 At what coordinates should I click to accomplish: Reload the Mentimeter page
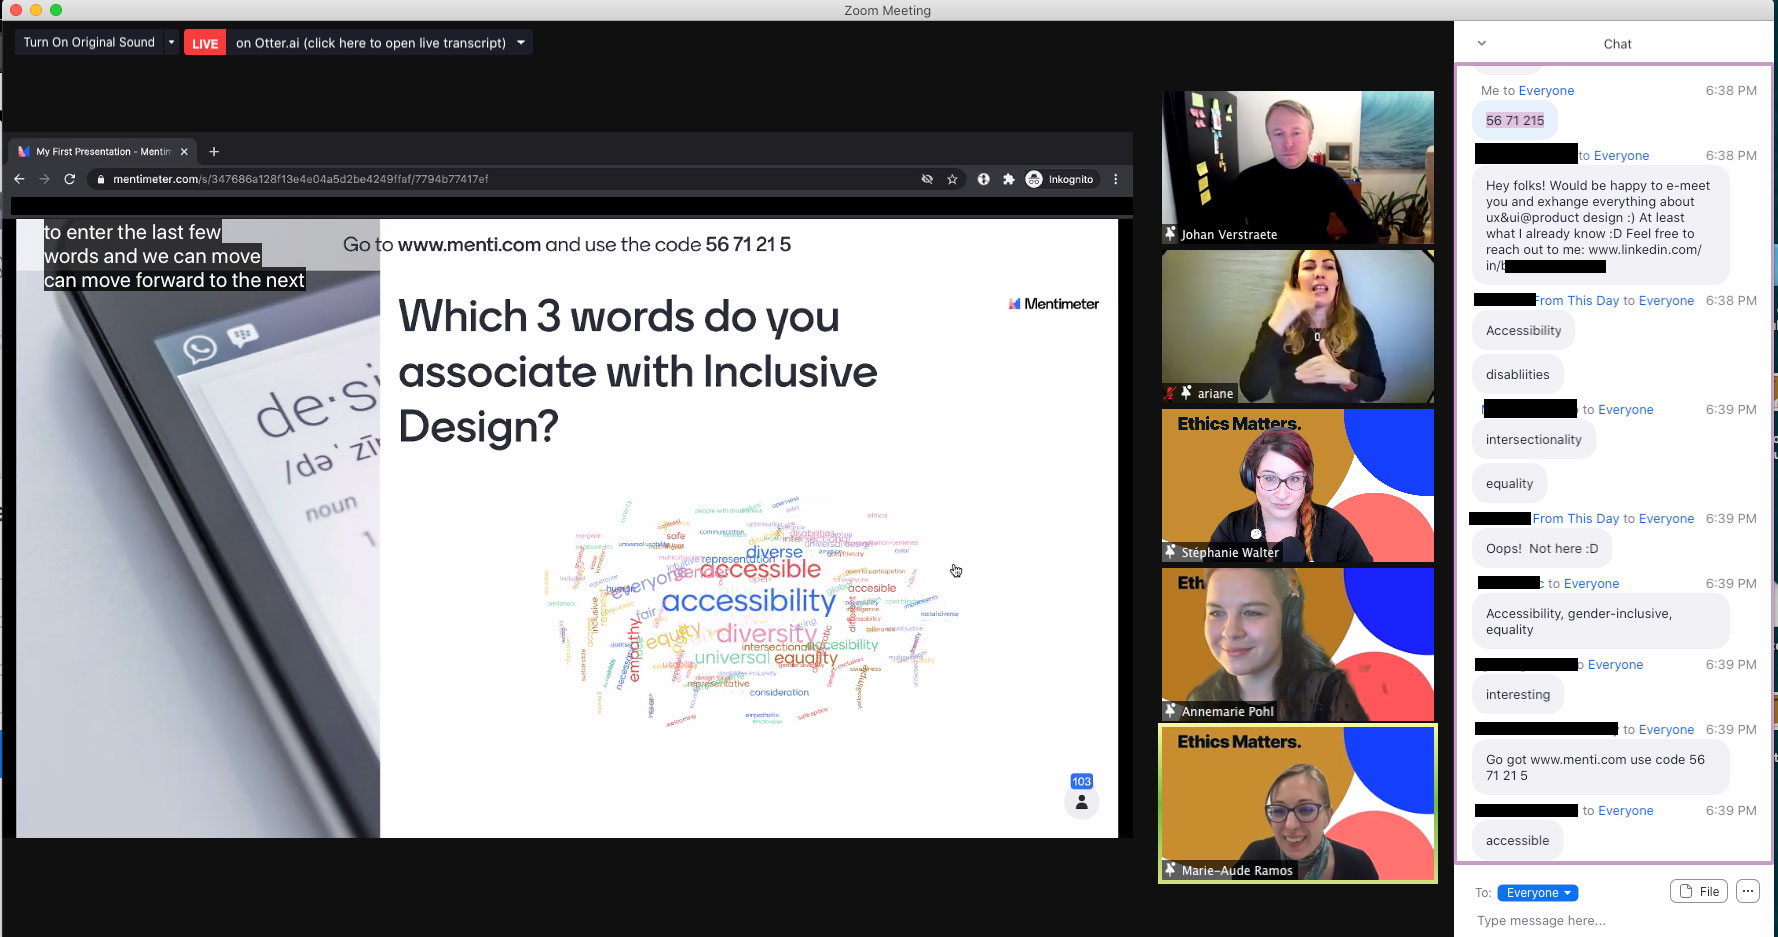click(x=69, y=179)
